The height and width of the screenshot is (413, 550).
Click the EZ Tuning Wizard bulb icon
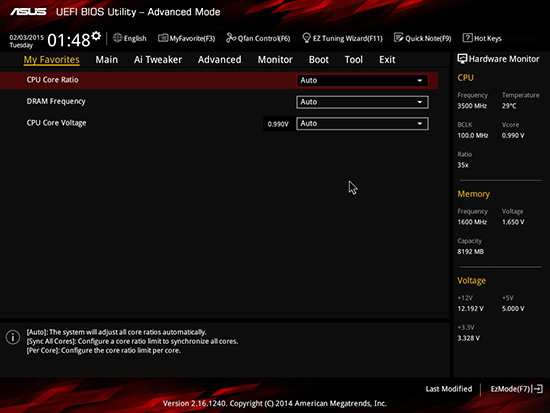click(x=306, y=38)
